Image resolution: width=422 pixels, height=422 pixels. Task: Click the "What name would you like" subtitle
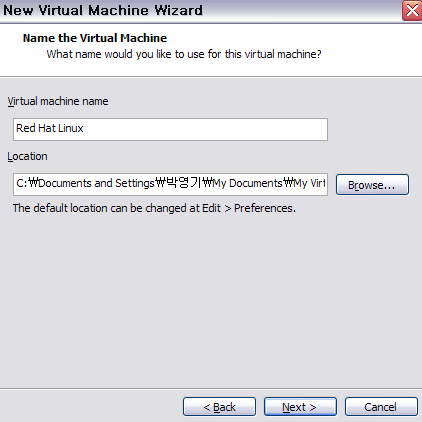(184, 54)
